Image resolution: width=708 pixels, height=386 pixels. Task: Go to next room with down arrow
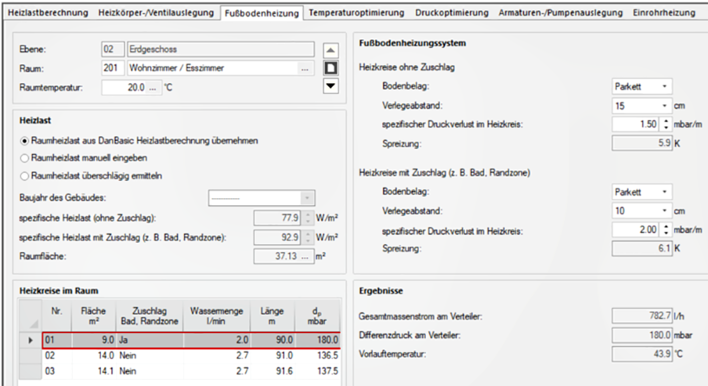point(331,86)
